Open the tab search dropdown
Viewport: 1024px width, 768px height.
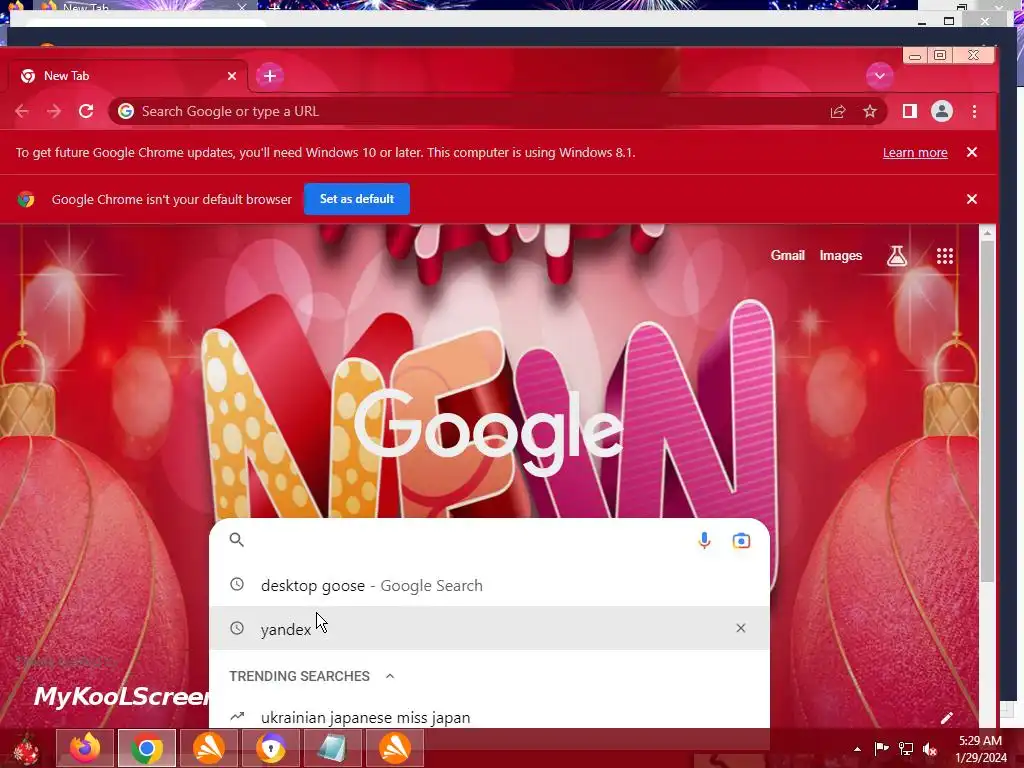(x=880, y=76)
